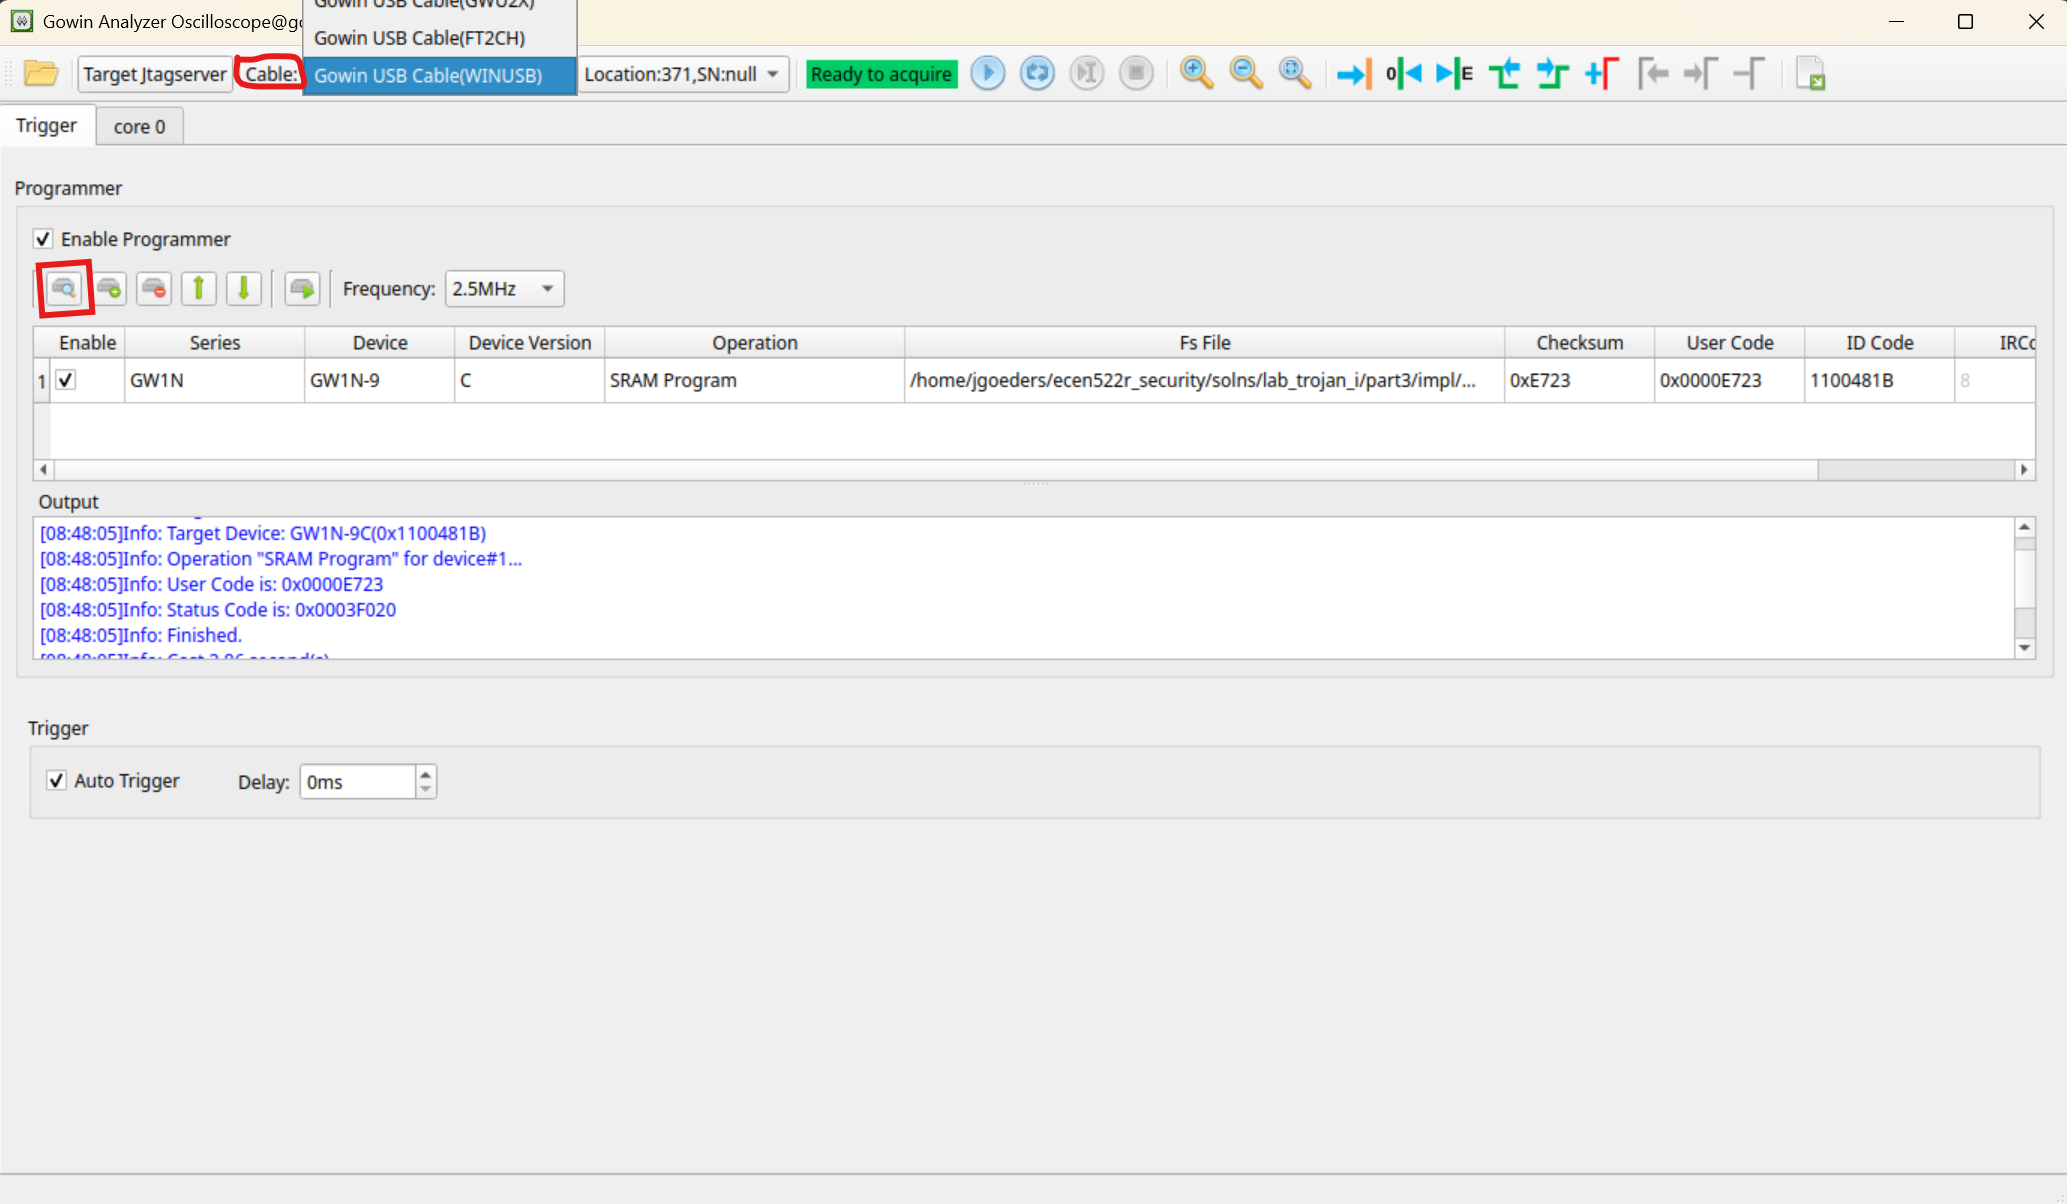Screen dimensions: 2067x1204
Task: Choose Gowin USB Cable(FT2CH) option
Action: (x=439, y=38)
